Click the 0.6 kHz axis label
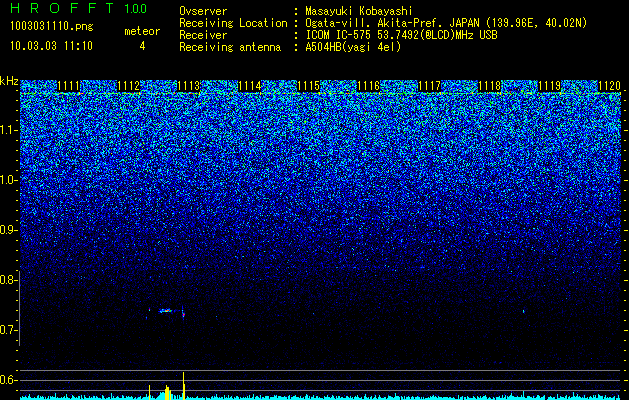This screenshot has height=400, width=629. tap(7, 380)
